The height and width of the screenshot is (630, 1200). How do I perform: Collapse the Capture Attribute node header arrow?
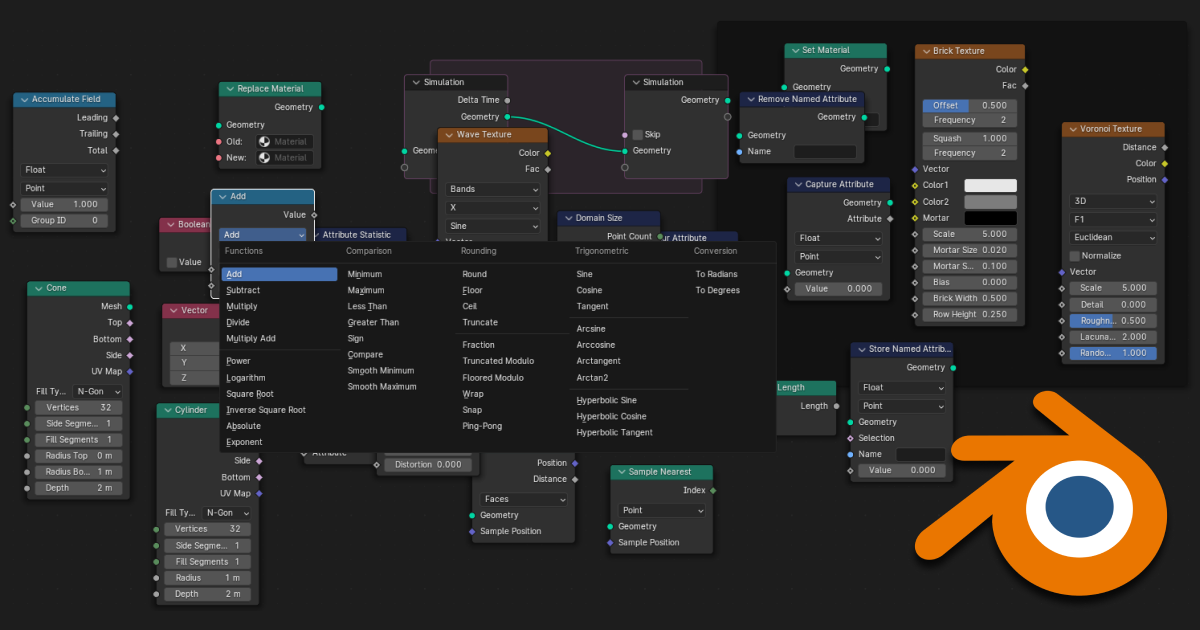pyautogui.click(x=797, y=184)
